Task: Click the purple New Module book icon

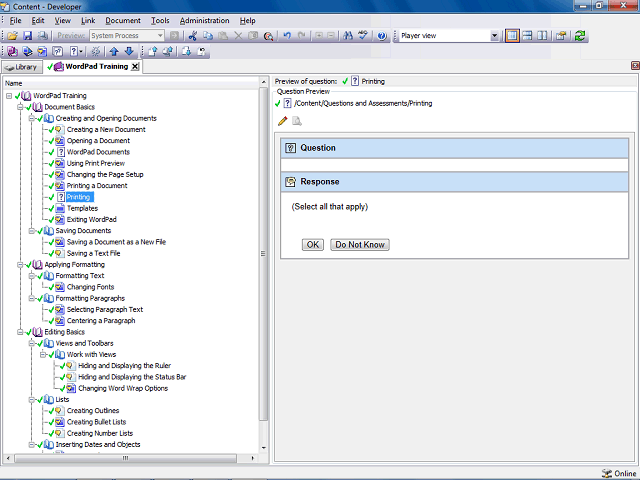Action: pos(12,51)
